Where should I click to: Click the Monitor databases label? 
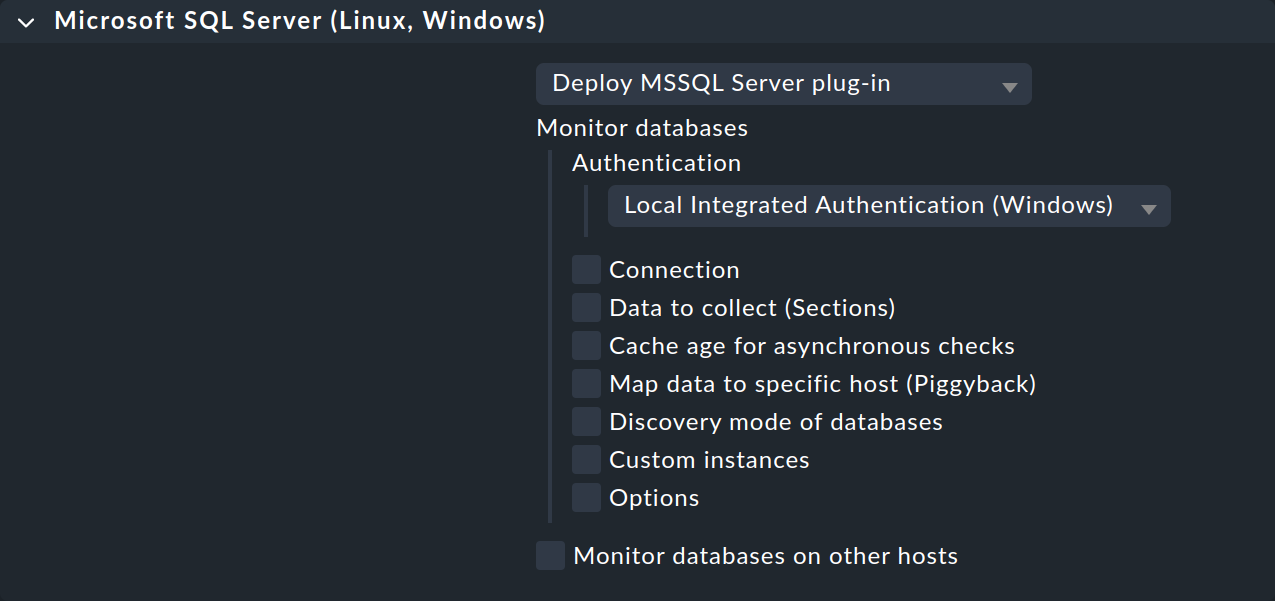point(642,128)
